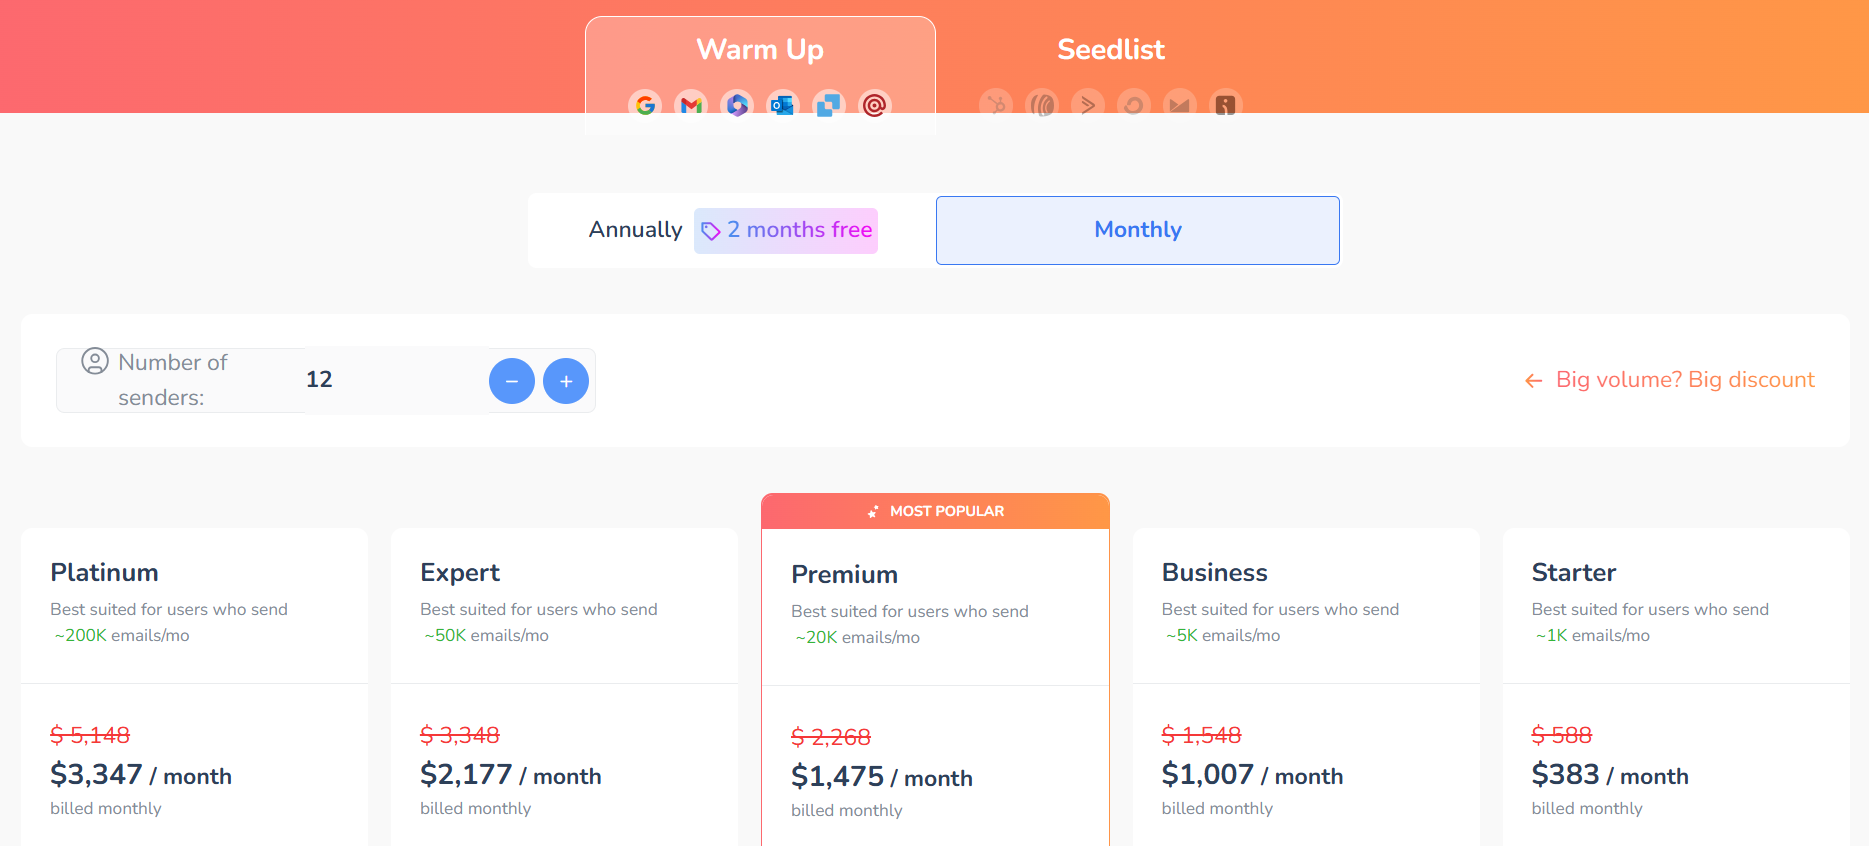Select the Monthly billing option
The image size is (1869, 846).
(1137, 230)
